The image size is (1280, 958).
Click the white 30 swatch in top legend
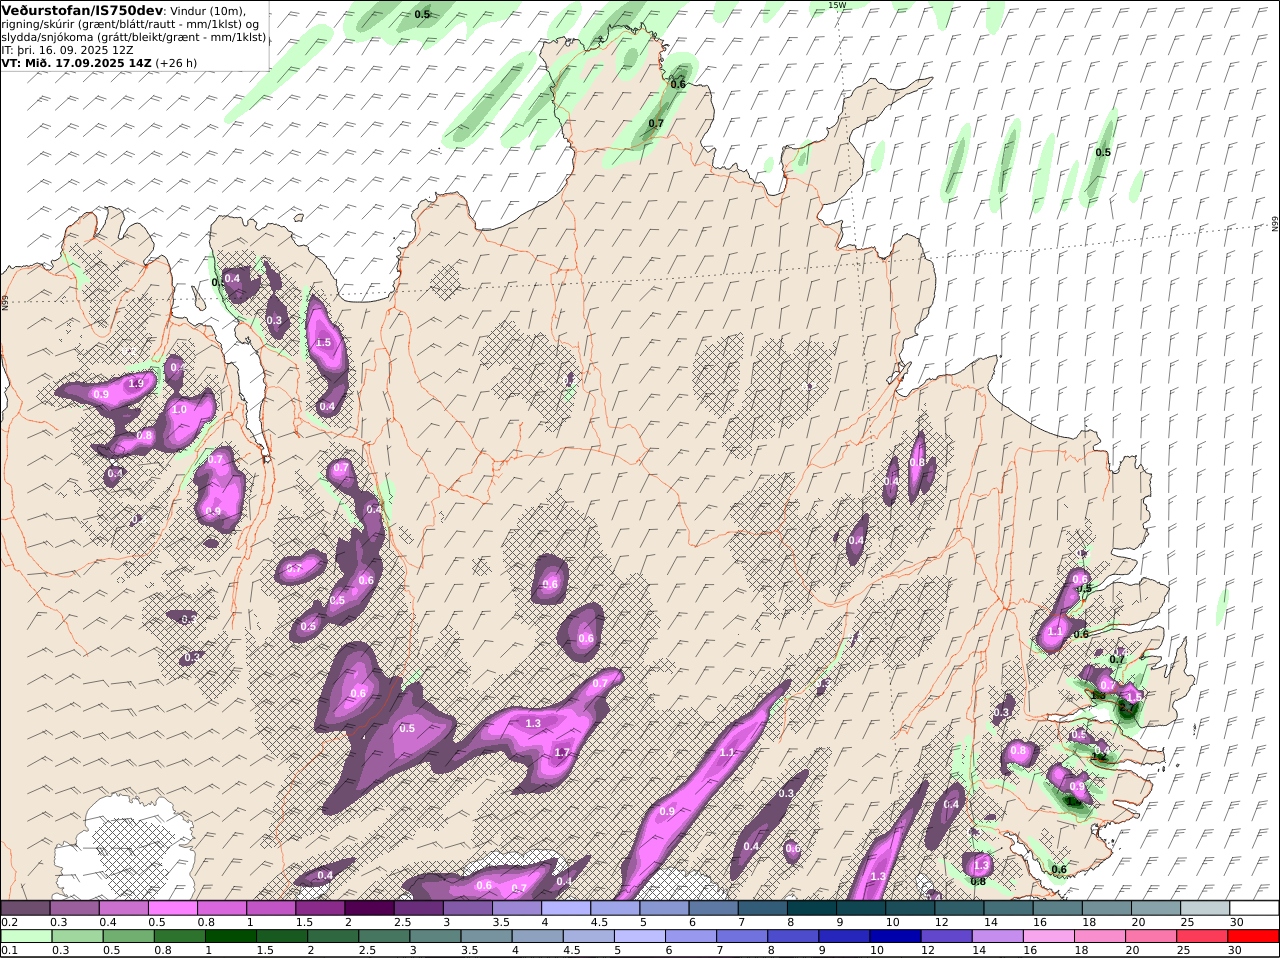1253,908
